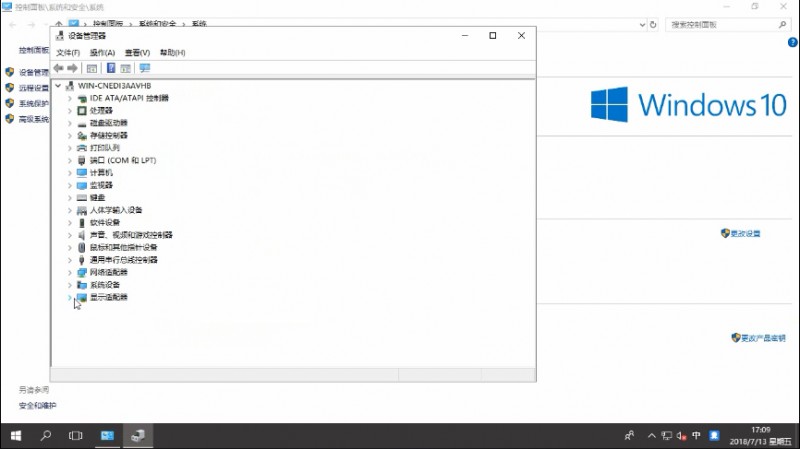Select the WIN-CNEDI3AAVHB computer name text

(114, 86)
